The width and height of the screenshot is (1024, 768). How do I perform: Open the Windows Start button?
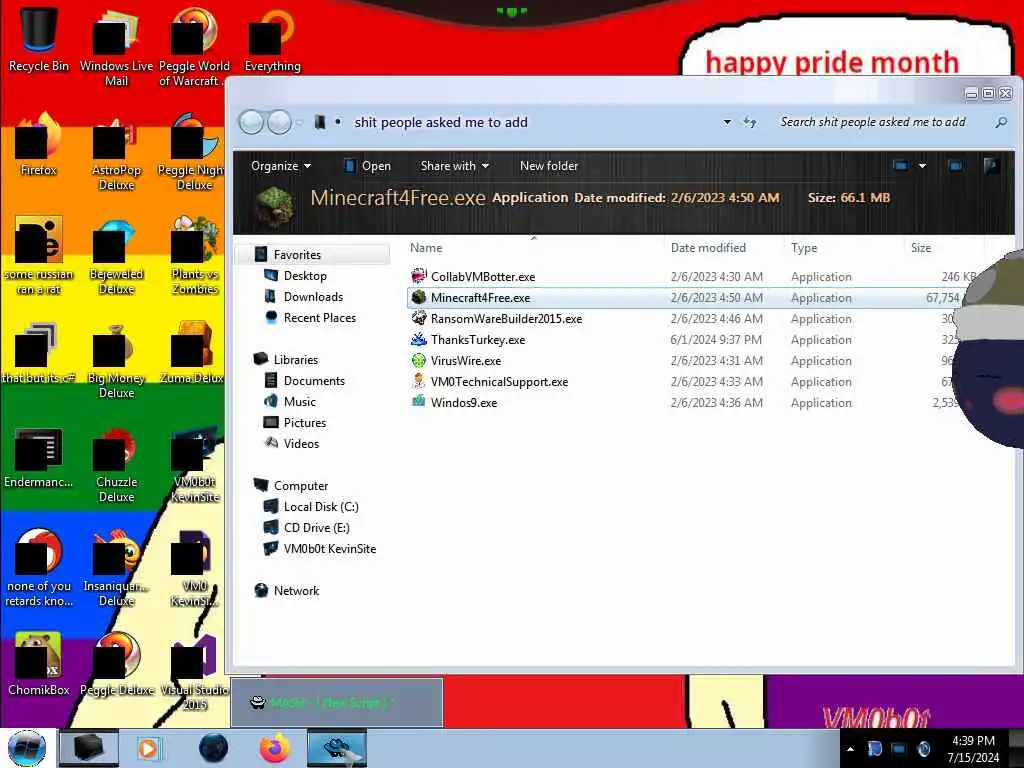[x=27, y=749]
